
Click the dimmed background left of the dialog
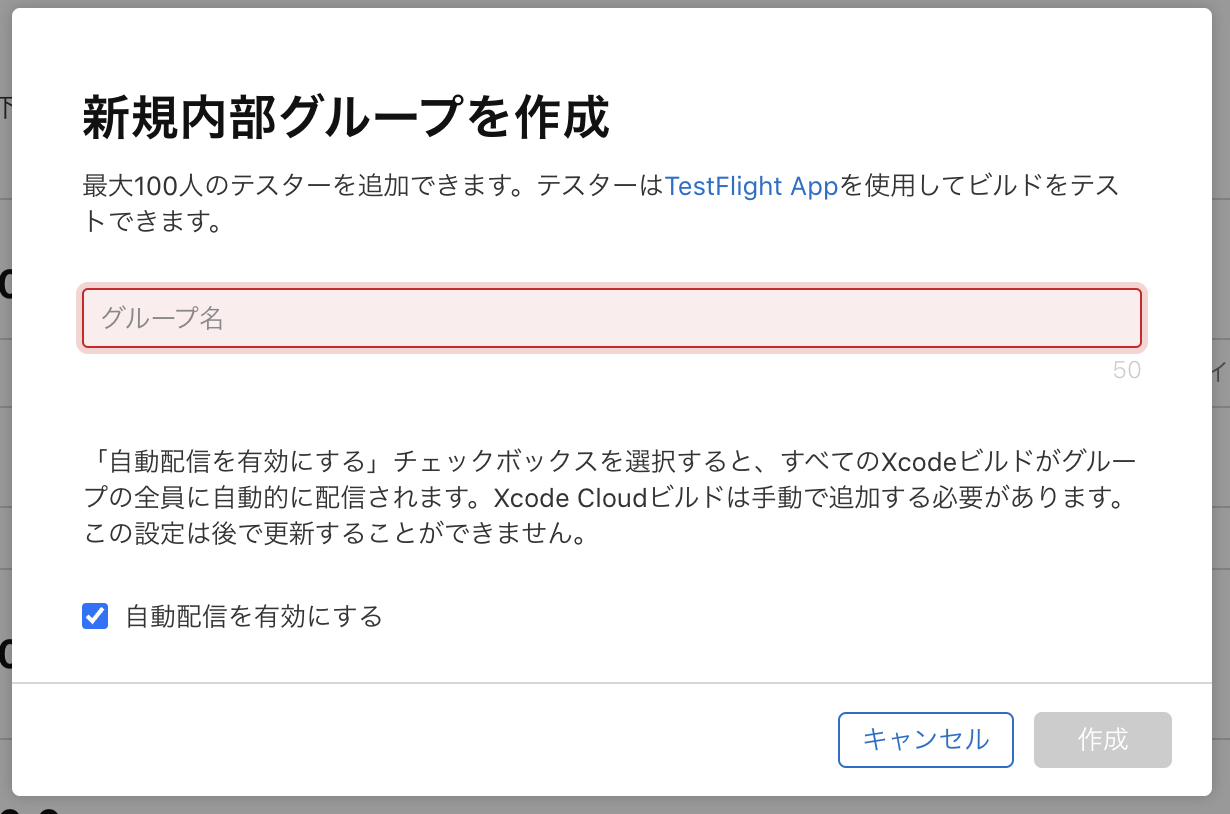(5, 400)
